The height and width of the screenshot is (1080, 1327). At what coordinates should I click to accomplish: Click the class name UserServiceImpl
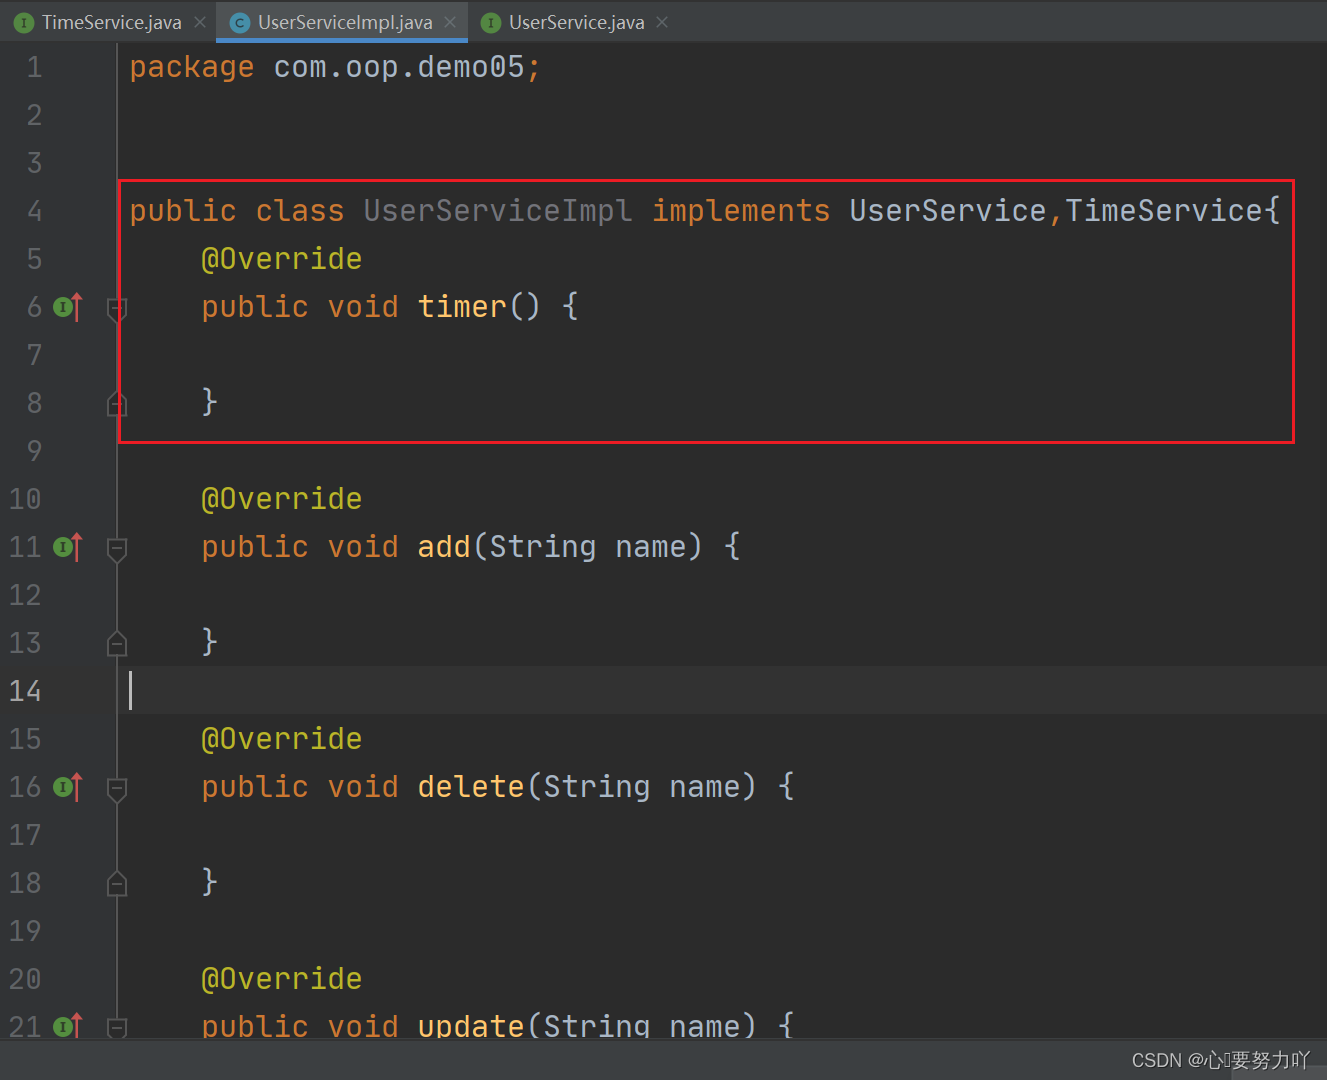(498, 211)
